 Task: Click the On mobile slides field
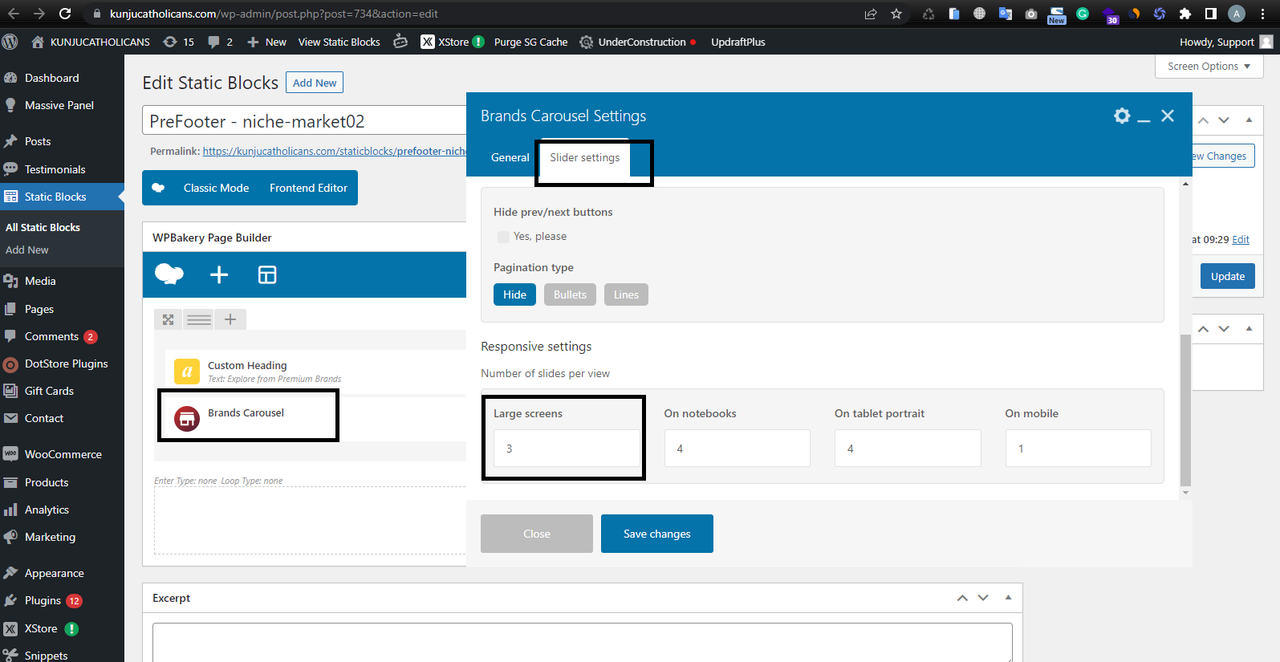tap(1078, 448)
